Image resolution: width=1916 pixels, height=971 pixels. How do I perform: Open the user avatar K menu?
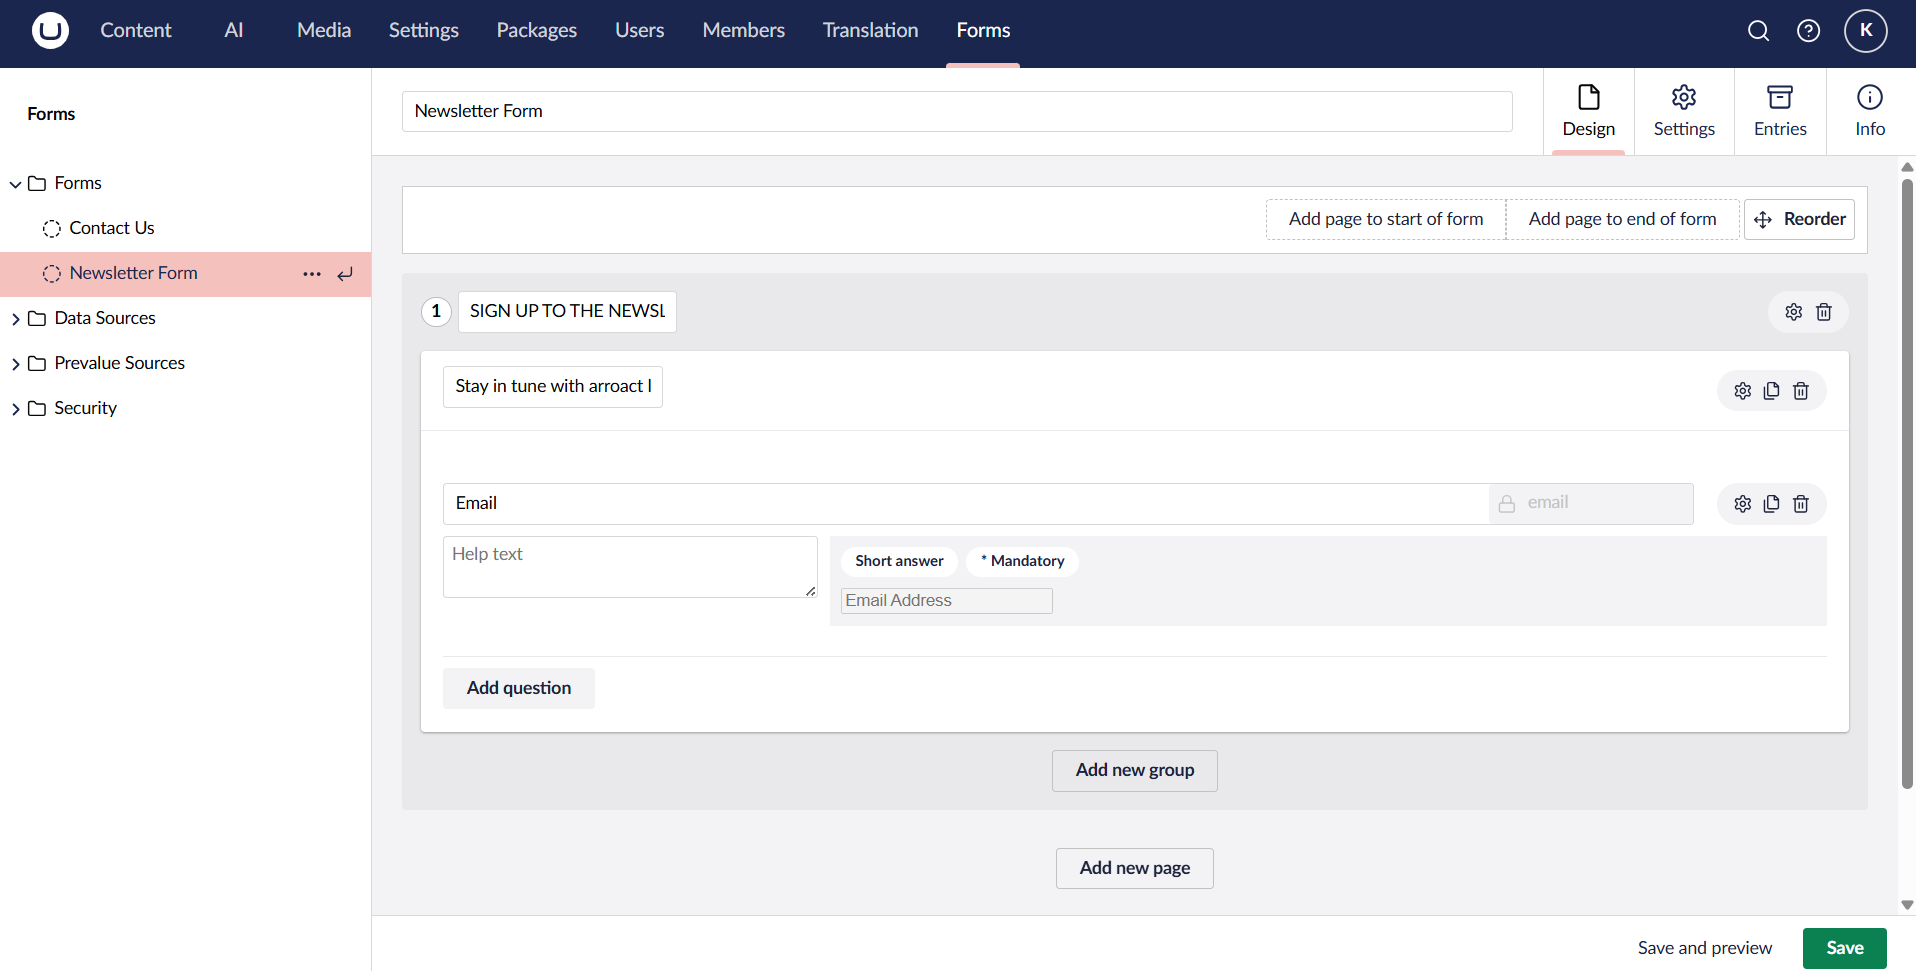click(1865, 31)
